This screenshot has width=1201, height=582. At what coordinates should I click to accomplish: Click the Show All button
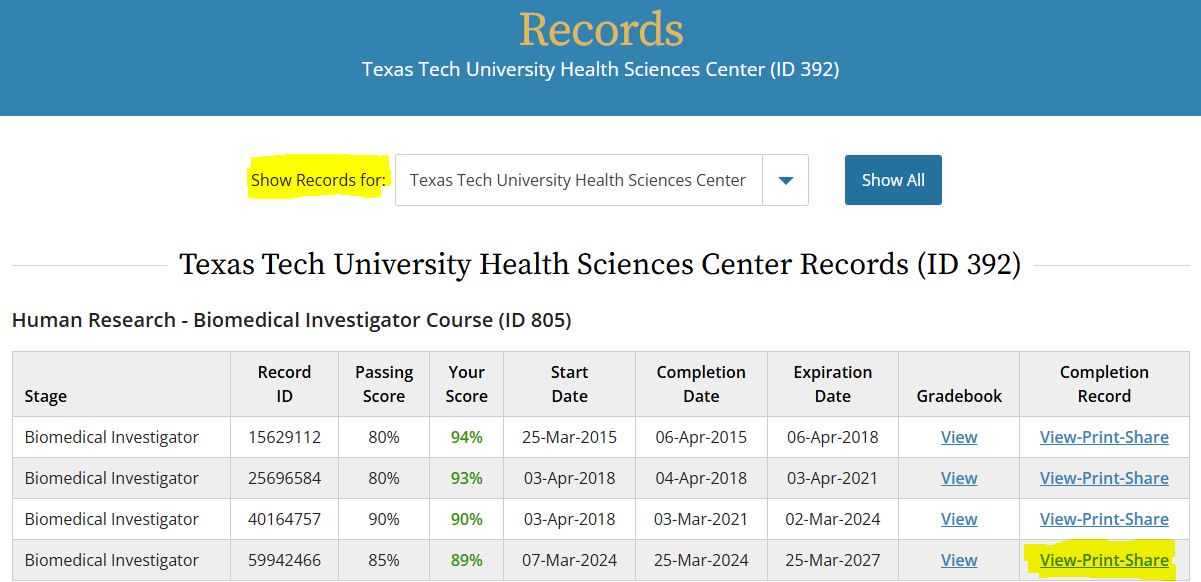tap(893, 180)
